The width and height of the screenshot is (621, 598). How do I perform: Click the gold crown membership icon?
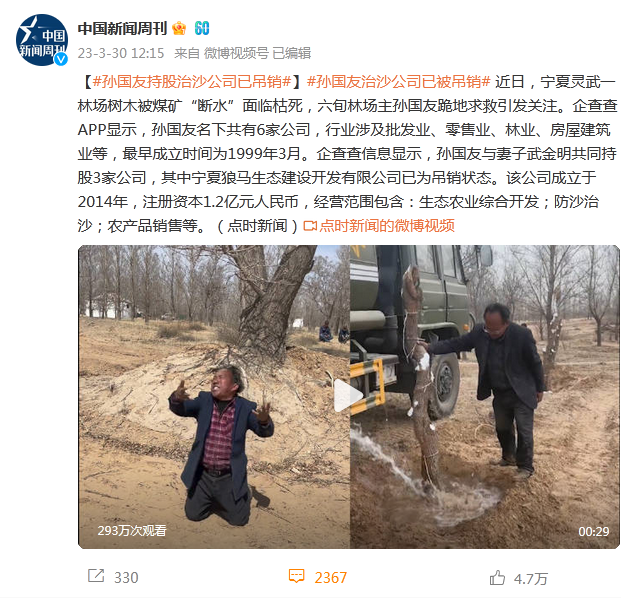point(179,28)
